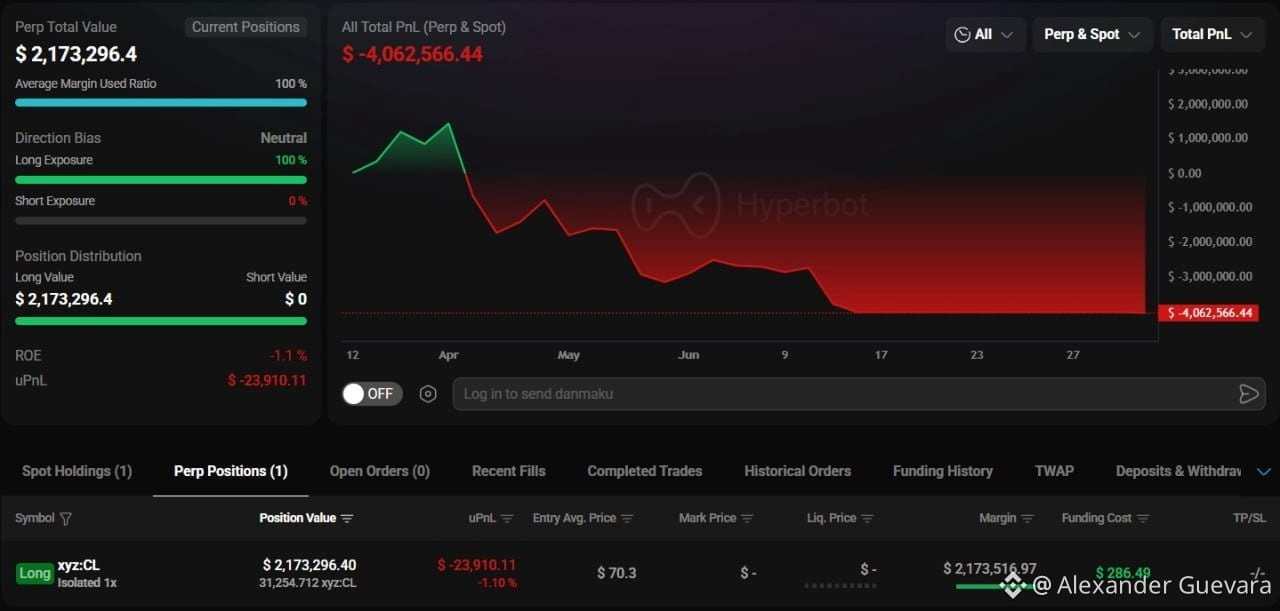Click ROE value -1.1 %
The height and width of the screenshot is (611, 1280).
coord(288,356)
